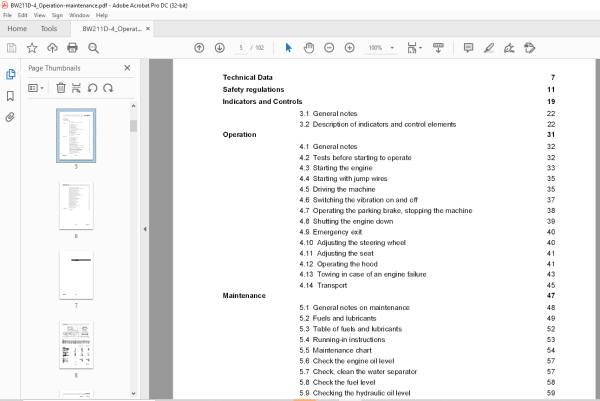Image resolution: width=600 pixels, height=401 pixels.
Task: Click thumbnail panel scroll down arrow
Action: click(133, 393)
